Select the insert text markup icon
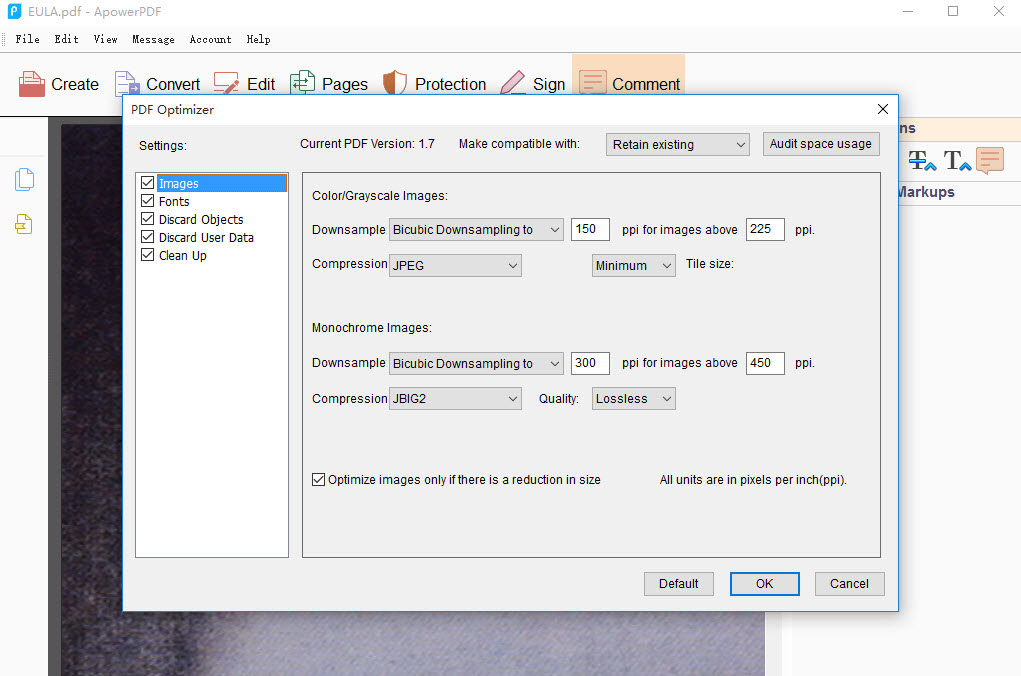This screenshot has height=676, width=1021. click(957, 160)
